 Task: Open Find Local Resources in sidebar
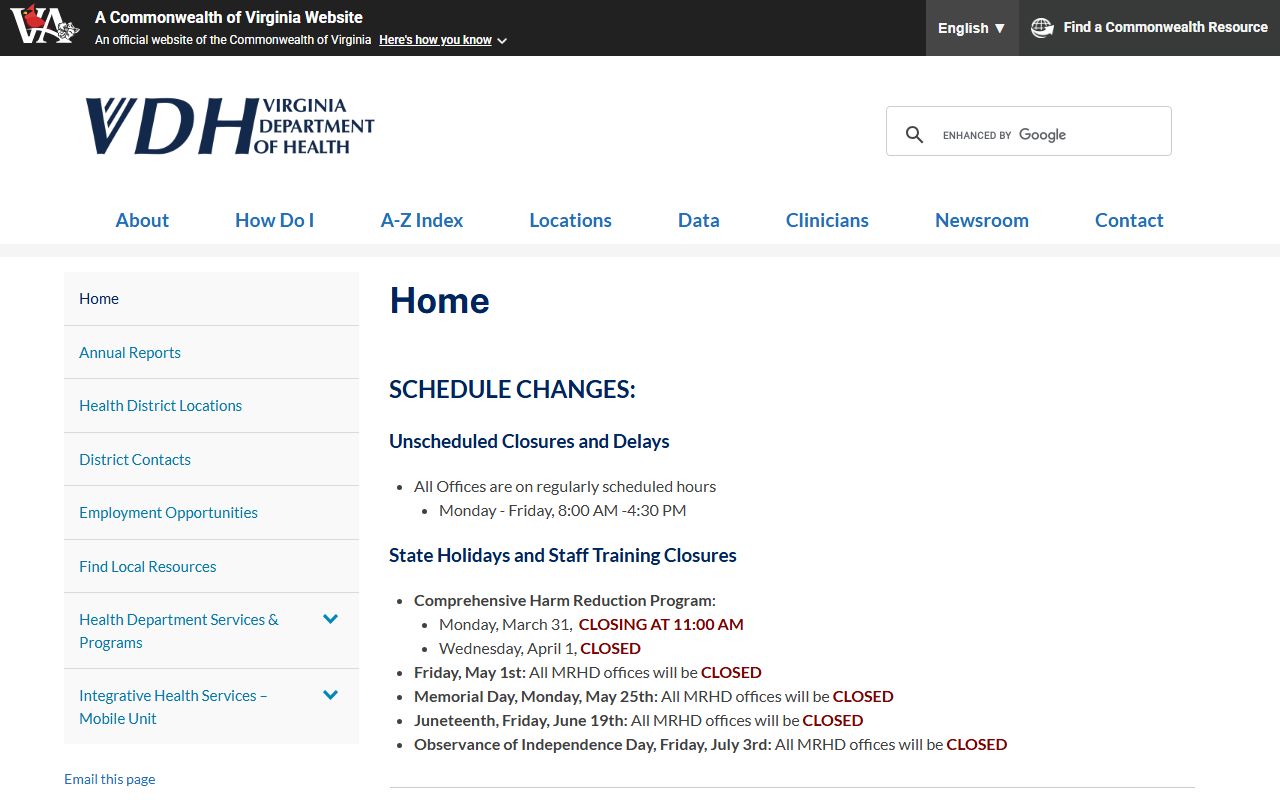(147, 566)
